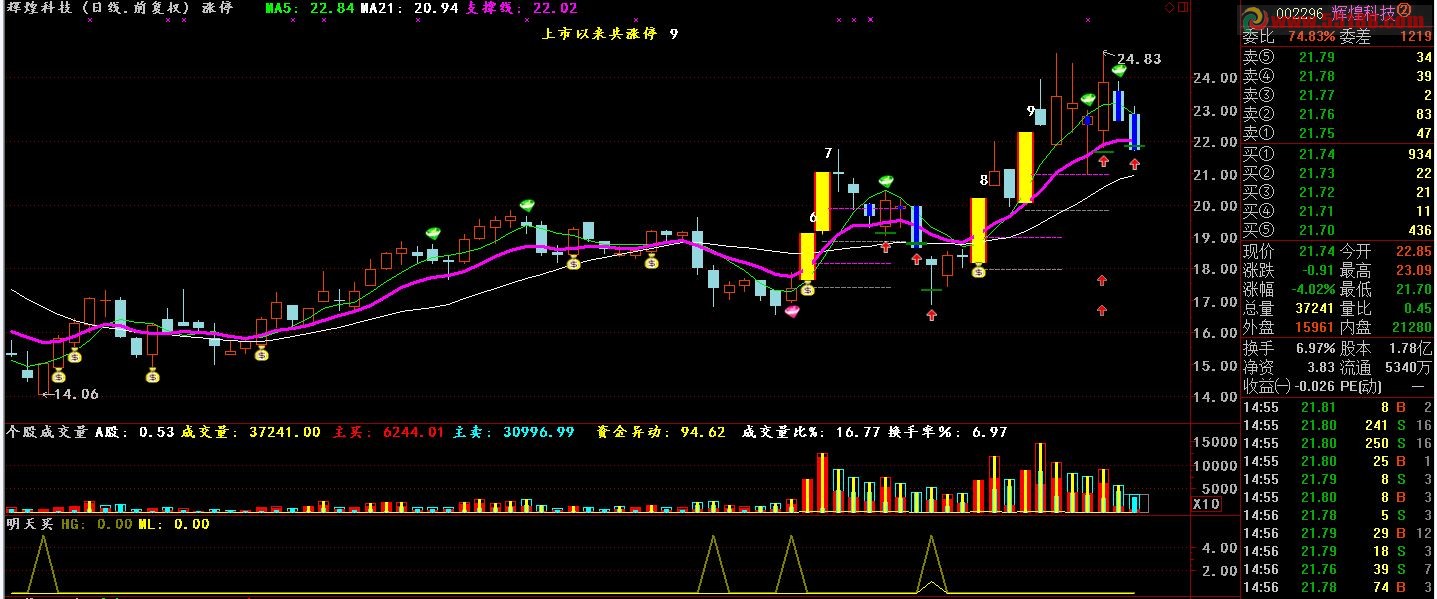Click limit-up count label 7 above candle
The height and width of the screenshot is (599, 1437).
(828, 153)
